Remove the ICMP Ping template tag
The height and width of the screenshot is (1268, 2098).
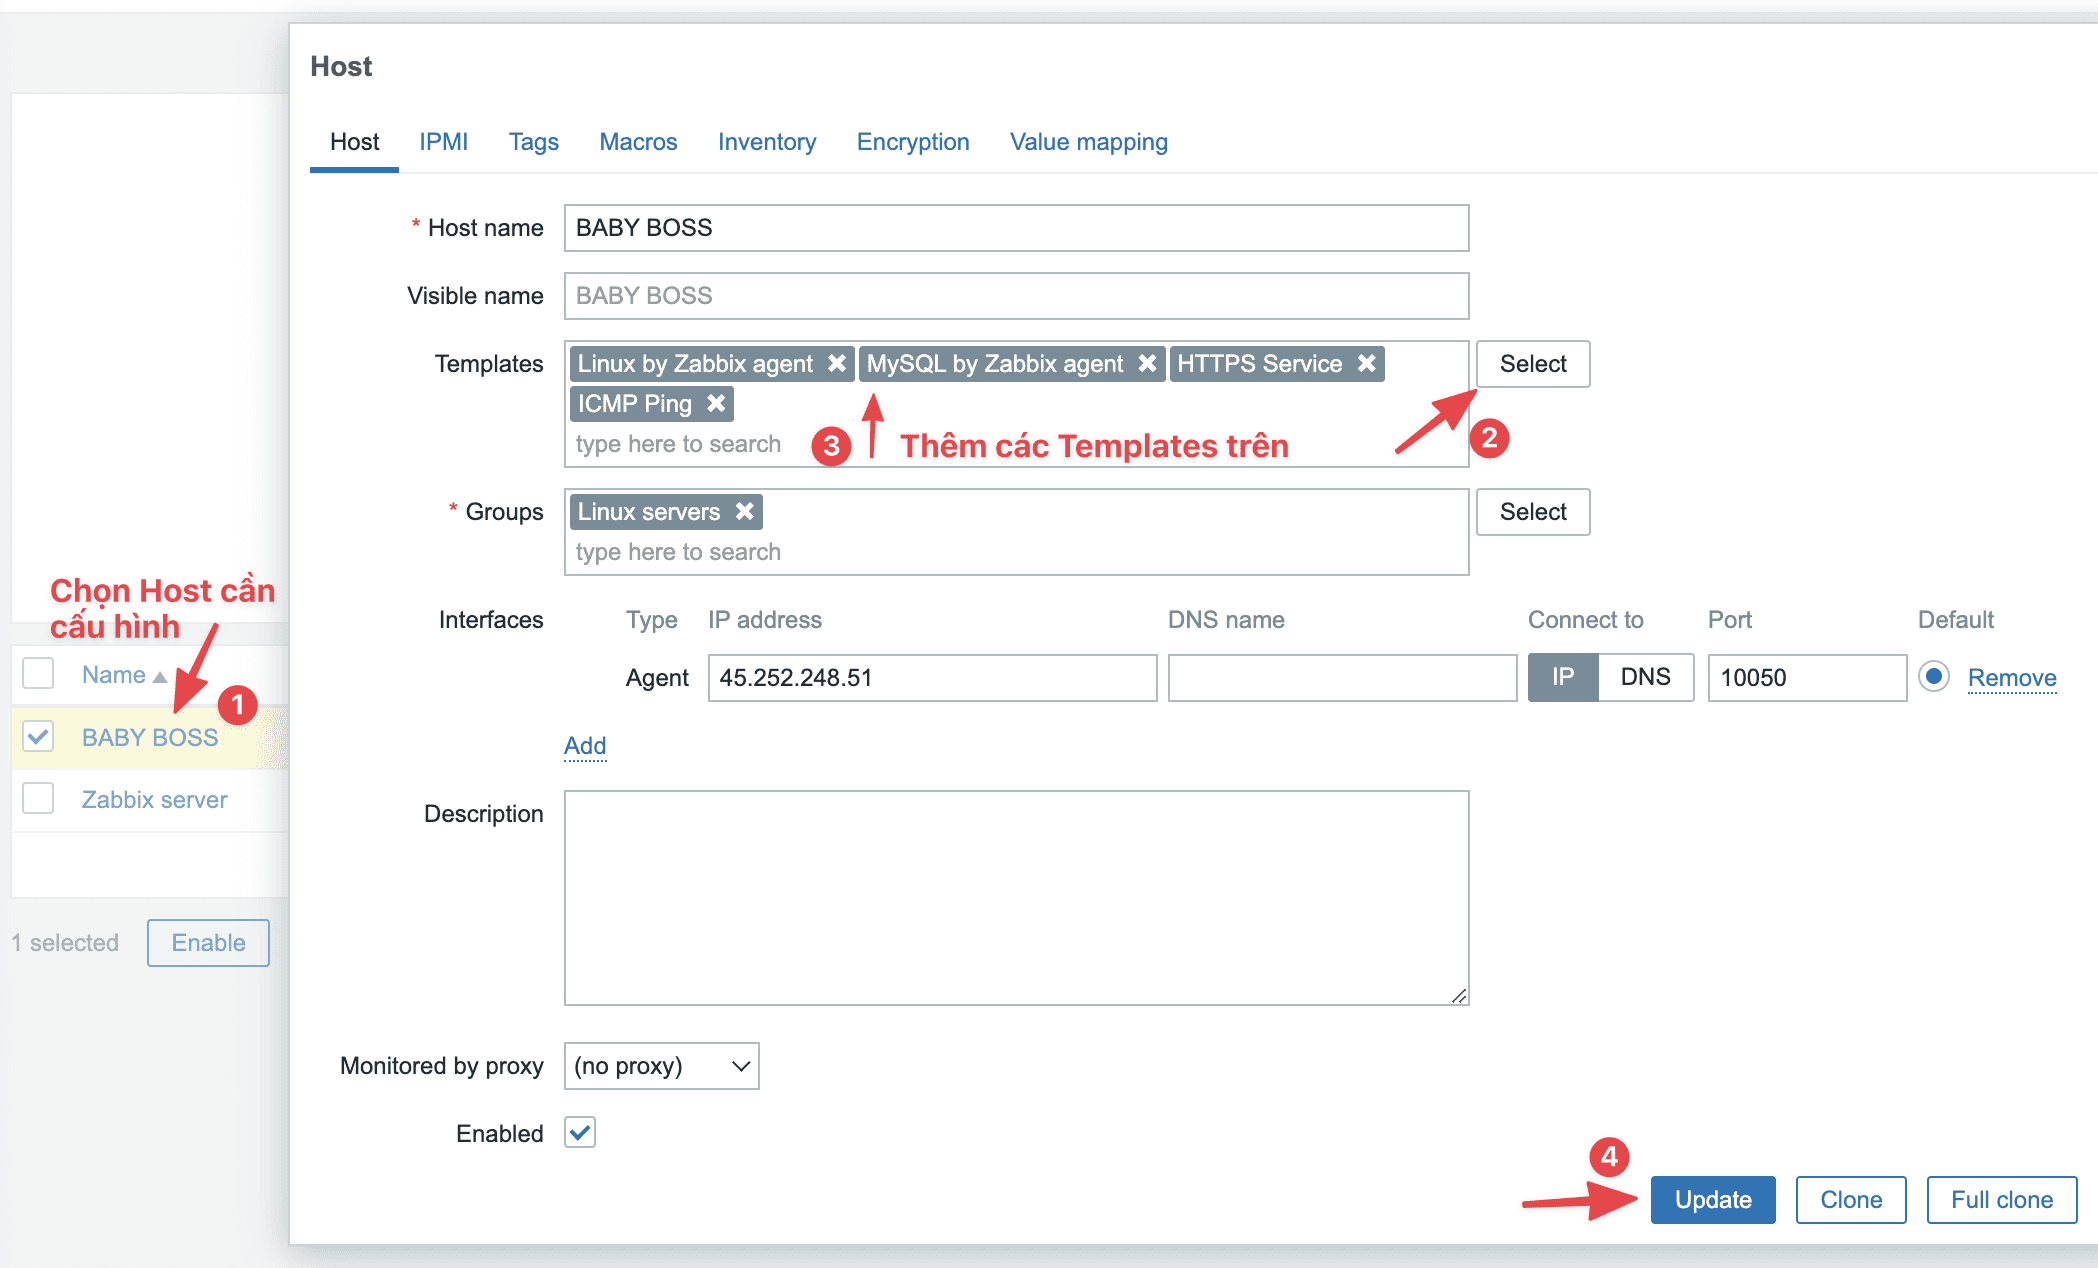(x=716, y=403)
